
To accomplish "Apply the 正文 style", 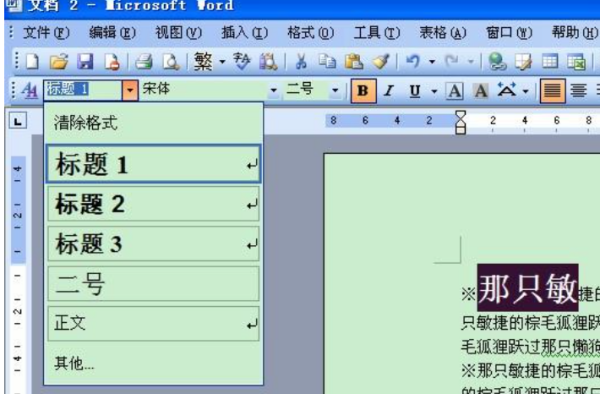I will pos(153,324).
